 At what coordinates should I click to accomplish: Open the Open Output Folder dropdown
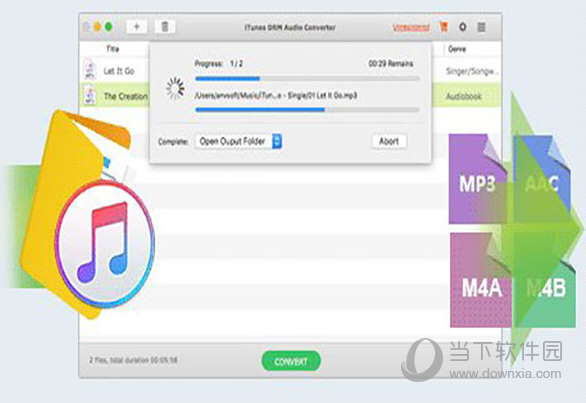click(x=238, y=141)
